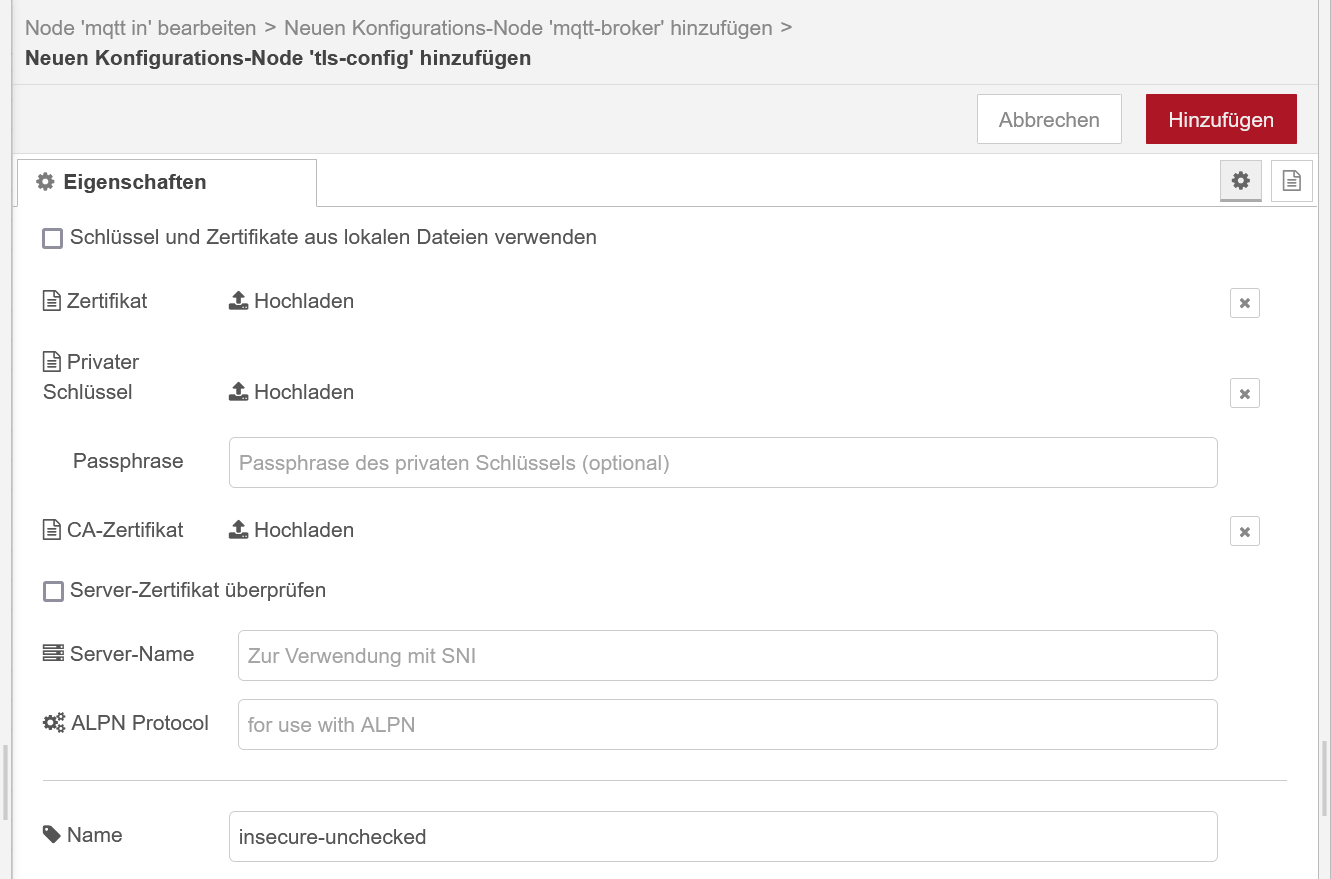This screenshot has height=879, width=1331.
Task: Clear the Zertifikat upload with the x button
Action: [x=1244, y=303]
